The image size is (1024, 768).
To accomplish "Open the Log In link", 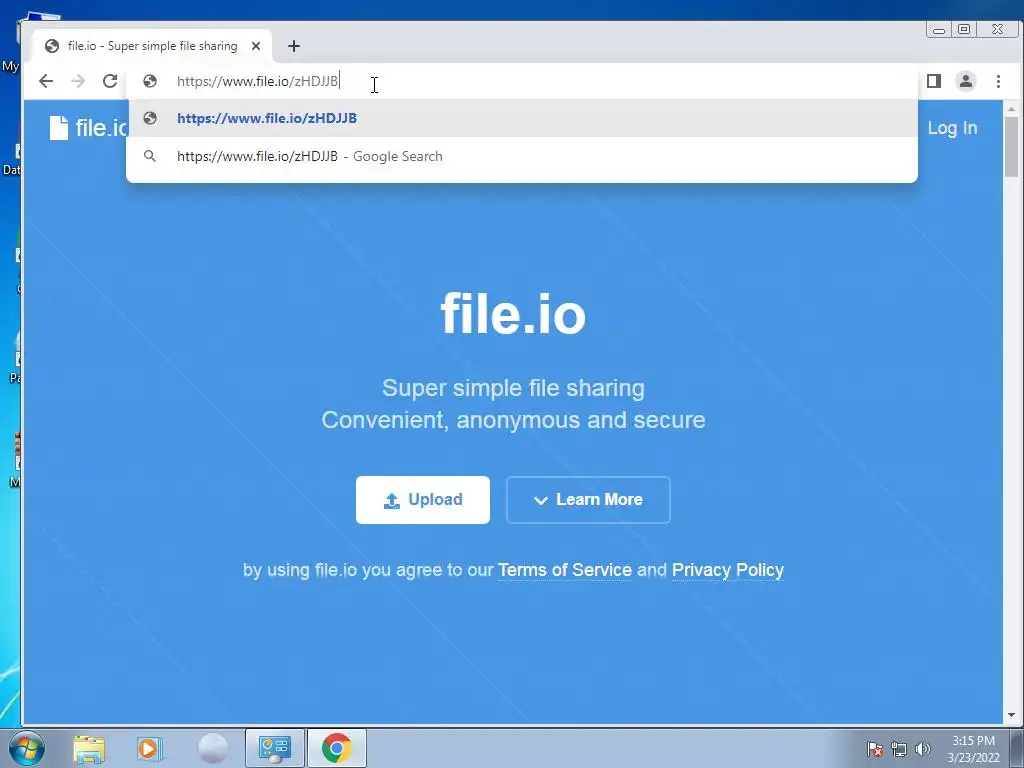I will point(952,128).
